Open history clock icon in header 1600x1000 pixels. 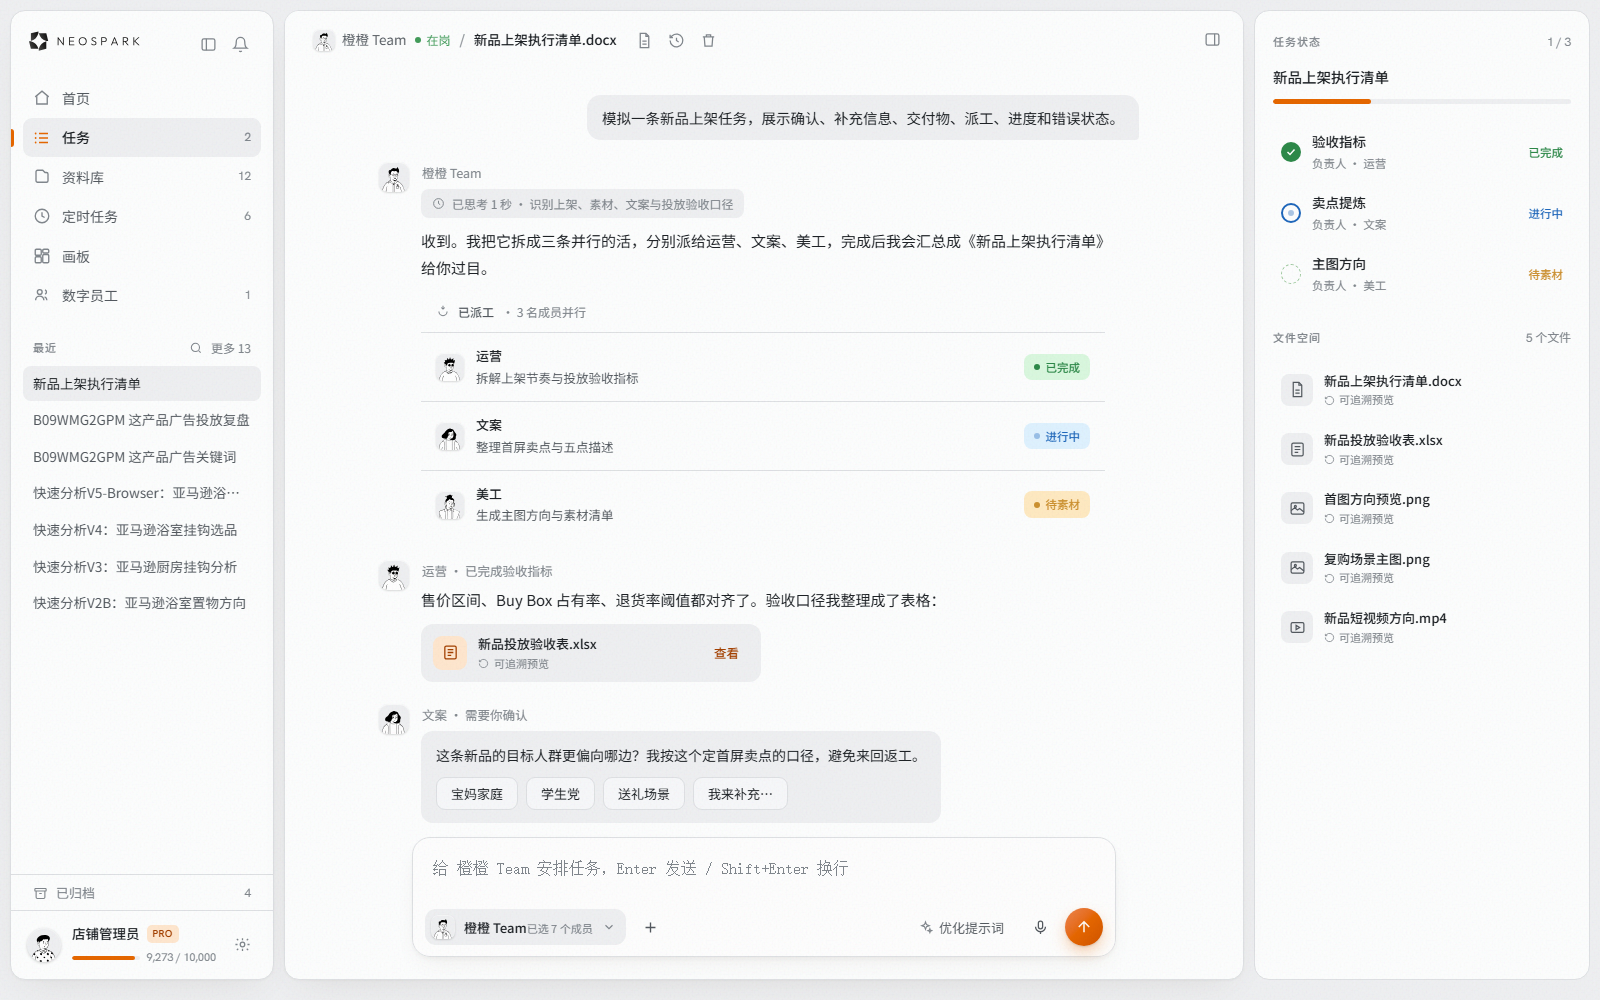coord(676,41)
